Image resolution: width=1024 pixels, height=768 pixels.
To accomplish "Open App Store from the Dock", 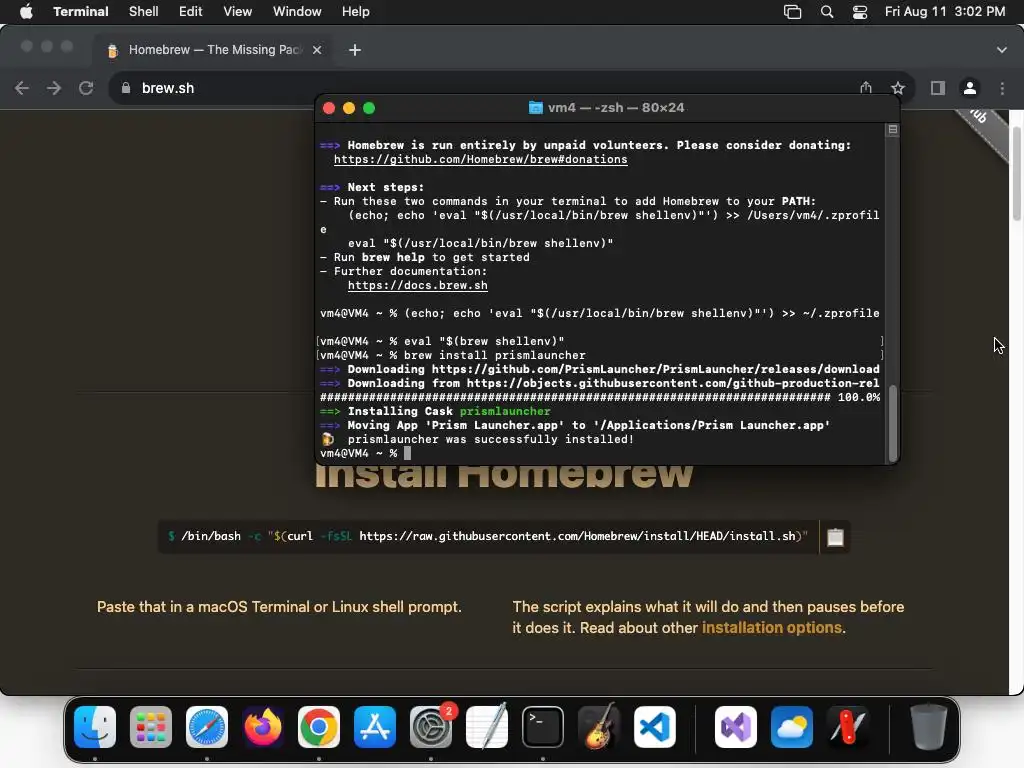I will pos(375,726).
